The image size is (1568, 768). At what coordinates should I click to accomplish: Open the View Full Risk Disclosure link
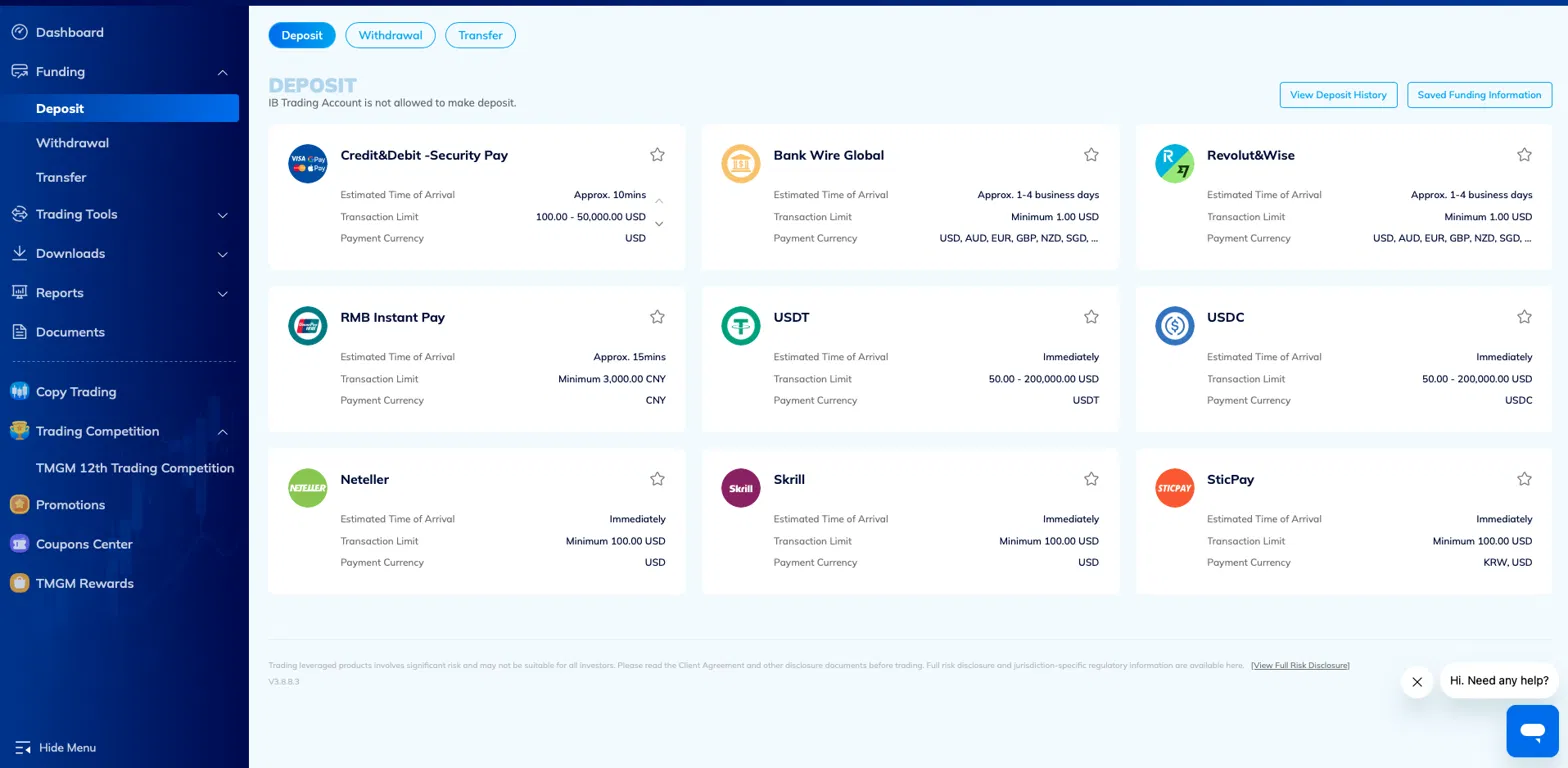(1300, 665)
